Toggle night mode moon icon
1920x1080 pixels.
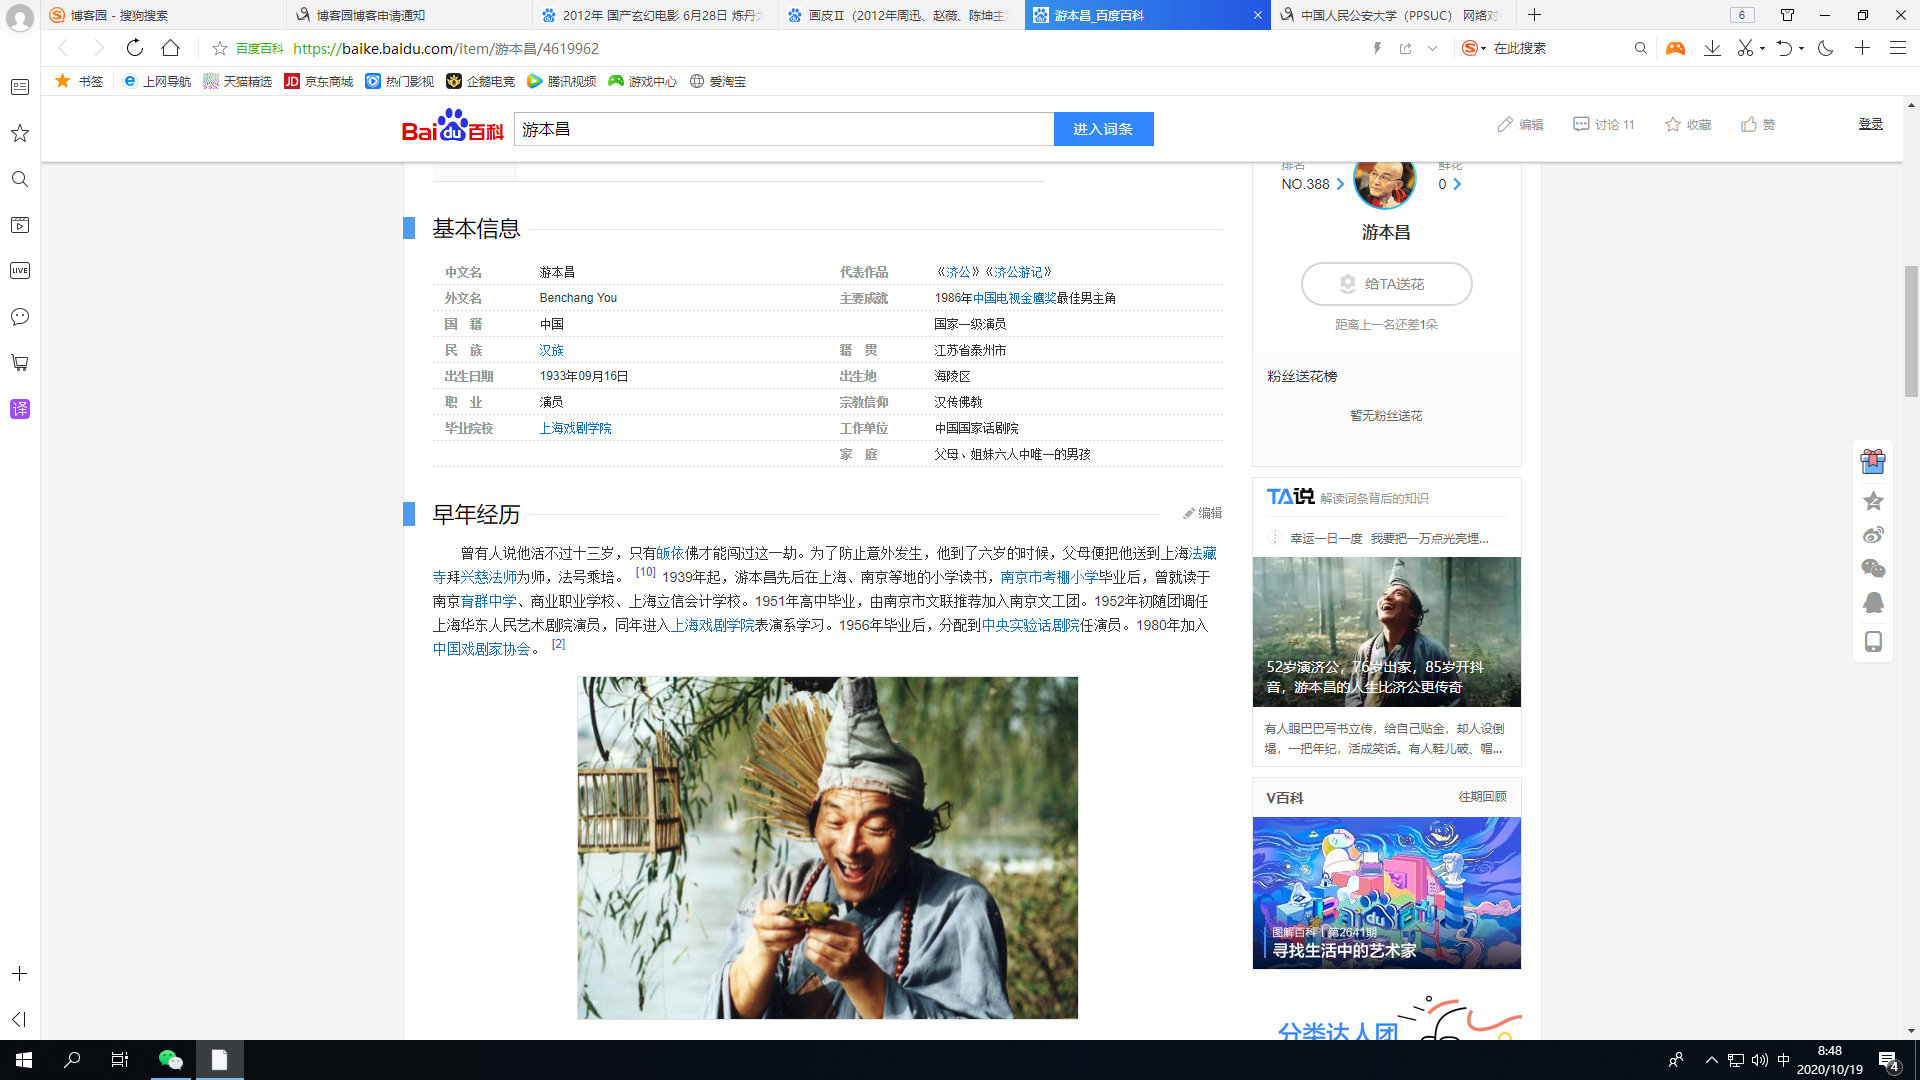pyautogui.click(x=1826, y=48)
